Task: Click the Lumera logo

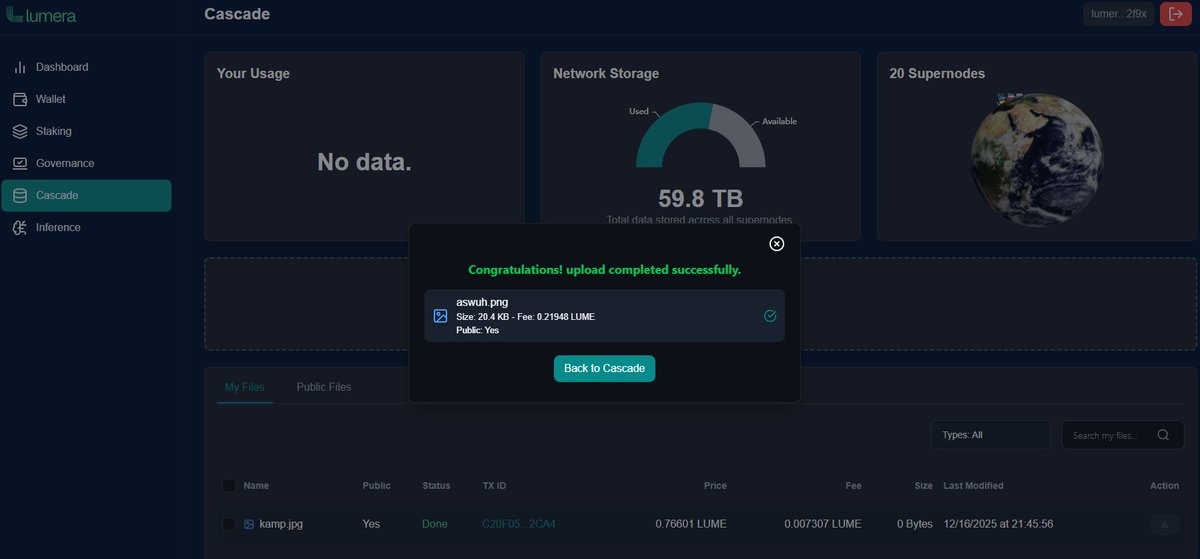Action: pos(41,15)
